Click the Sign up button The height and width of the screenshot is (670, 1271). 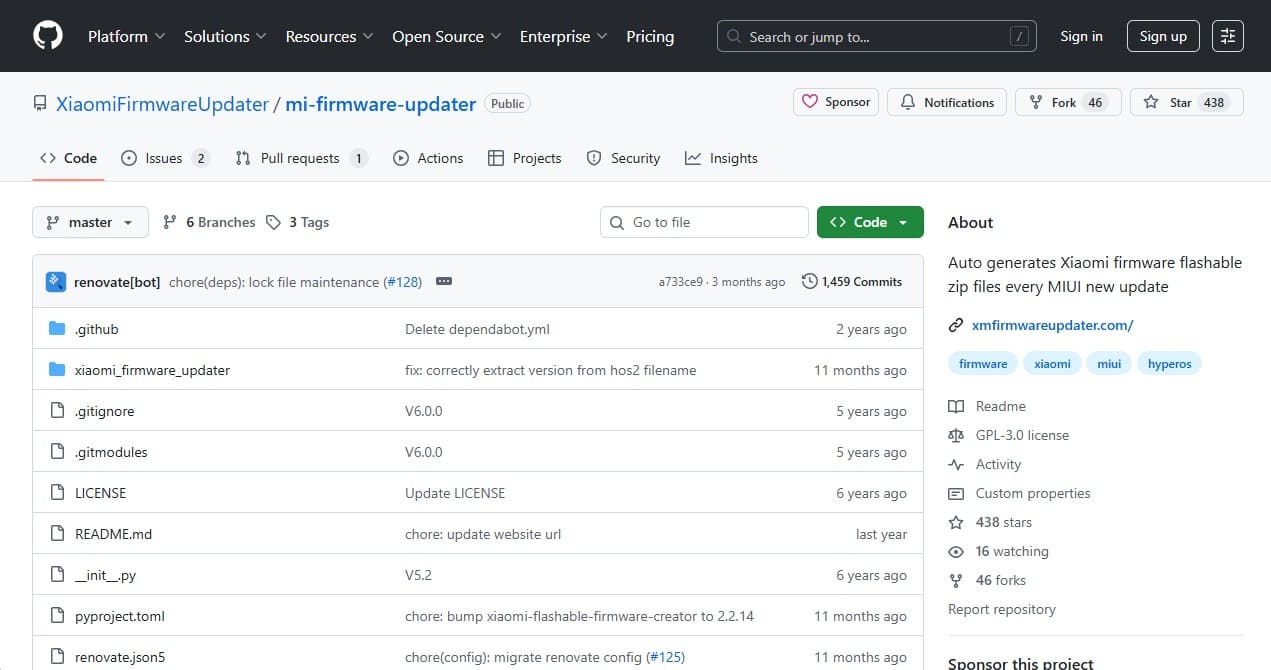click(x=1163, y=36)
